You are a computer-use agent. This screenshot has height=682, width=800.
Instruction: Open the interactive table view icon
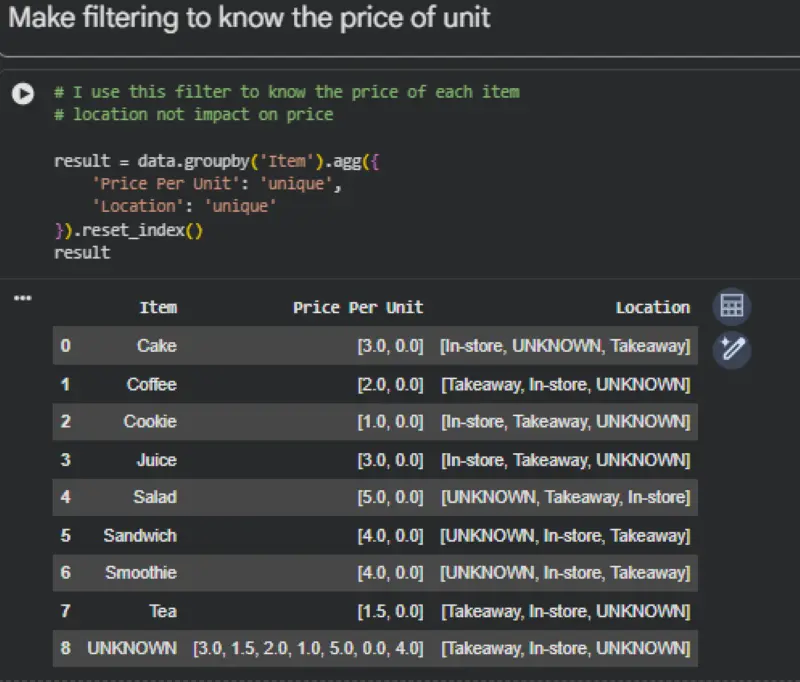731,306
